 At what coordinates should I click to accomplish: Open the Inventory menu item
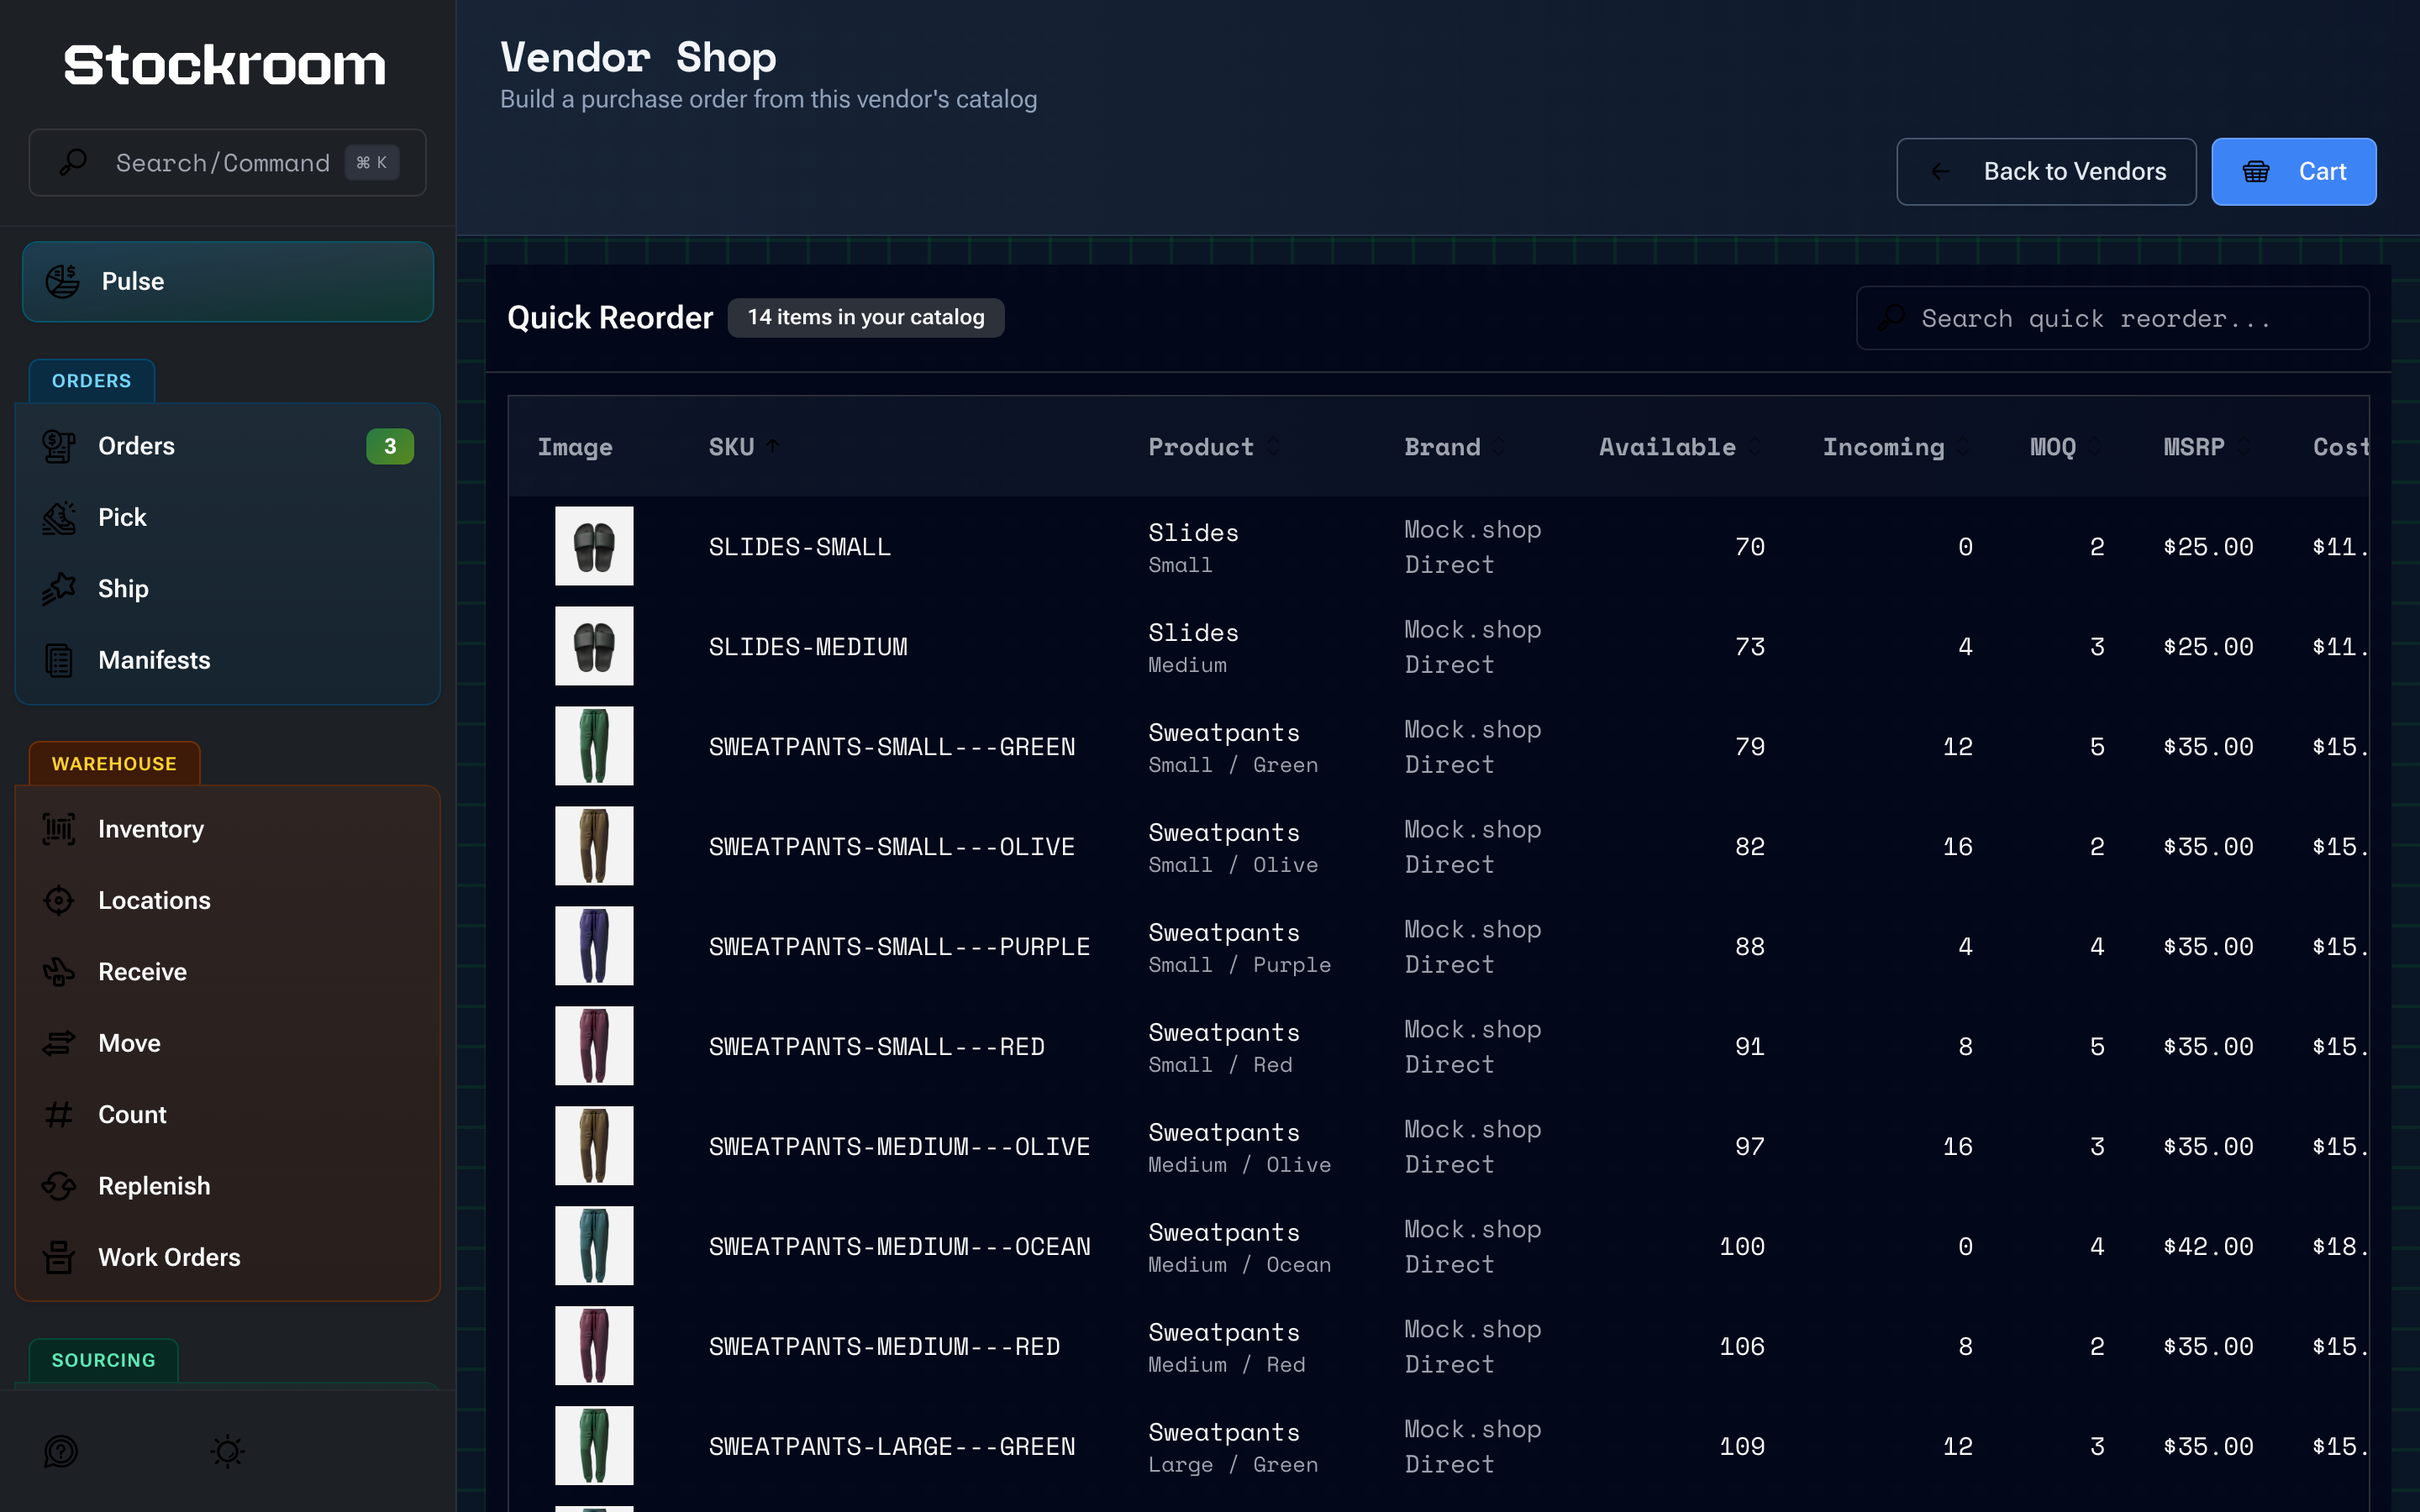228,829
